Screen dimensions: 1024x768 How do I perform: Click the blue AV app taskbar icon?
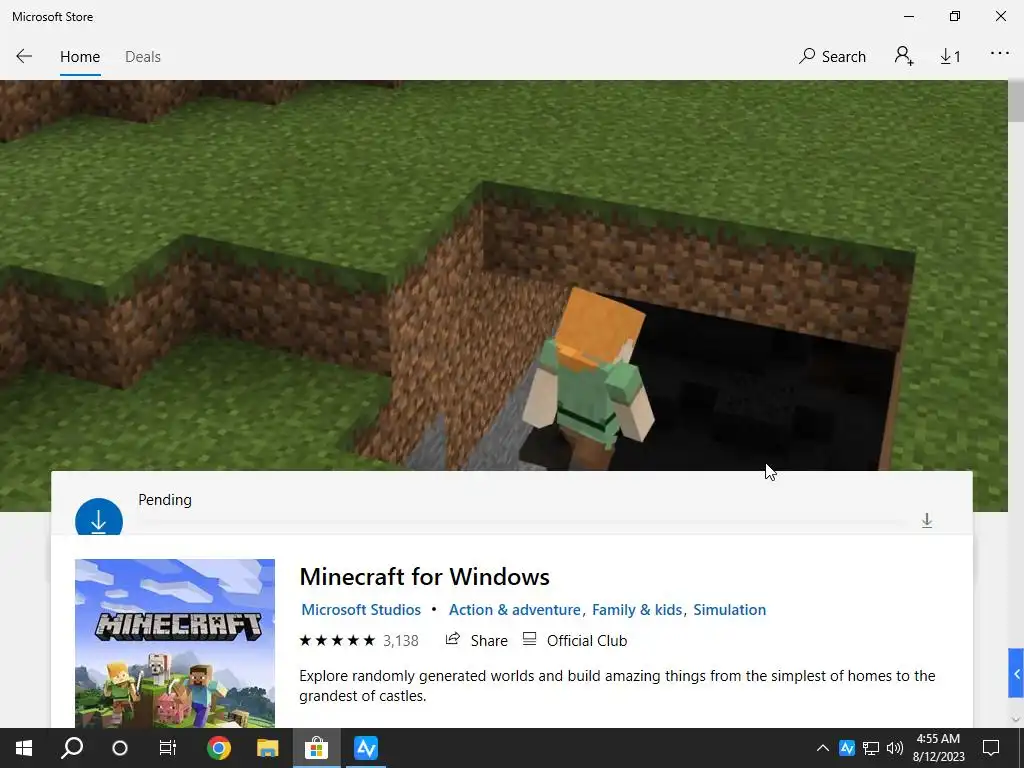coord(366,748)
